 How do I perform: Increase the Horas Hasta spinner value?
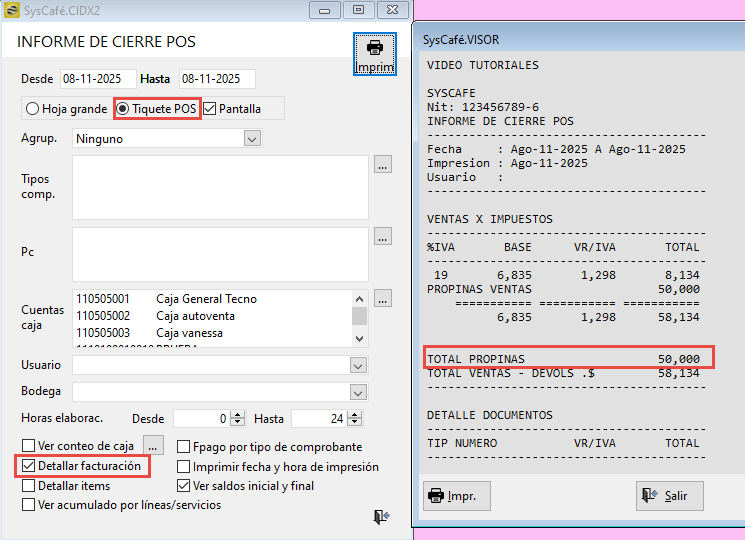(x=354, y=415)
